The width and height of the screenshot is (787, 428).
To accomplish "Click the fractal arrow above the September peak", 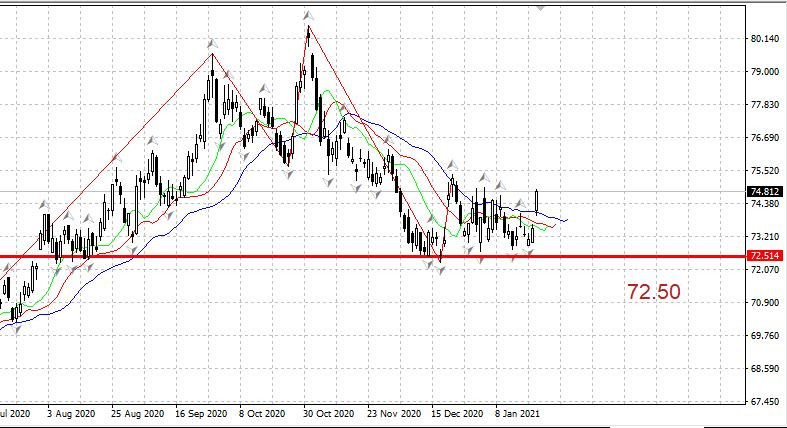I will pos(212,44).
